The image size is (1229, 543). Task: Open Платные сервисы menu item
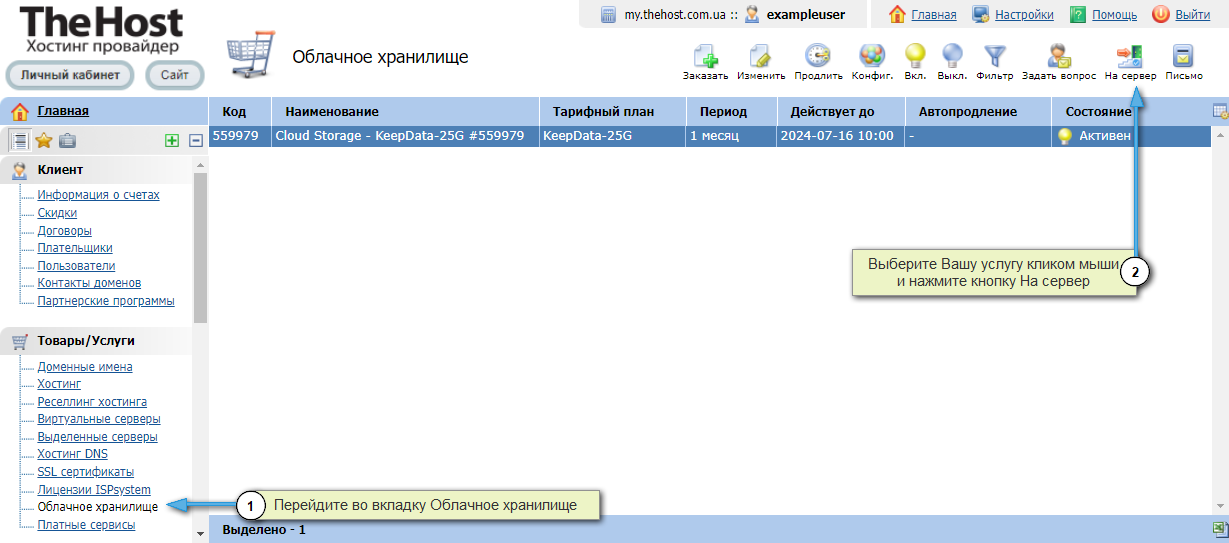click(86, 525)
